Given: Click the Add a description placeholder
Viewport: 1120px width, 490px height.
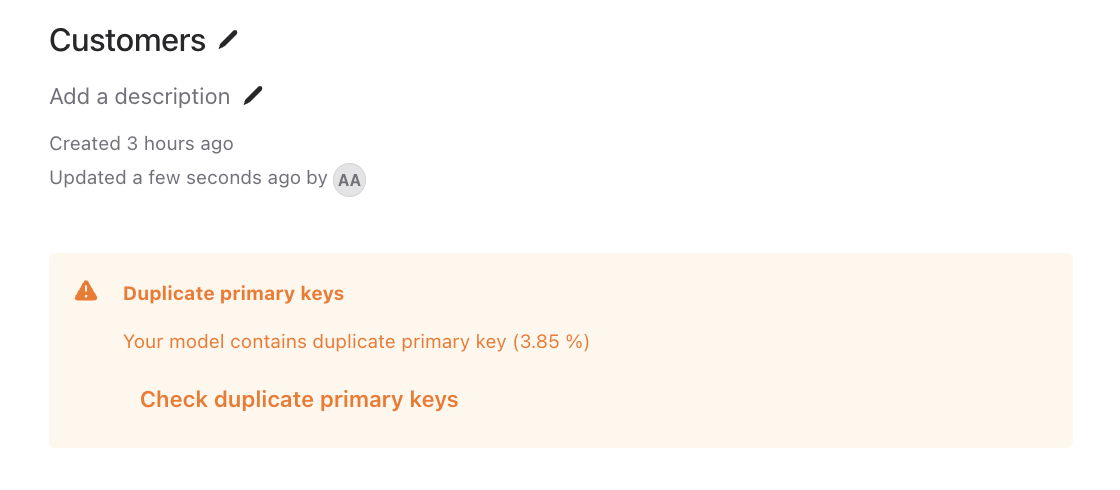Looking at the screenshot, I should (140, 97).
